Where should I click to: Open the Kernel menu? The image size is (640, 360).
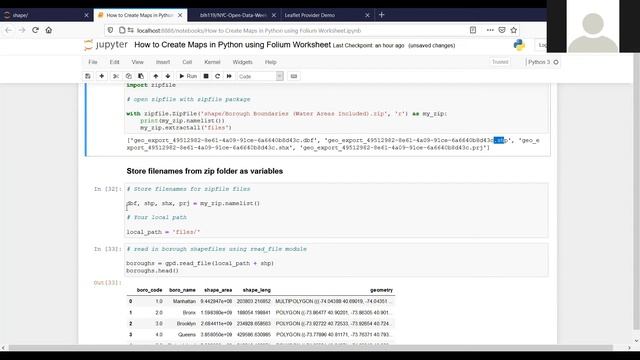[212, 62]
